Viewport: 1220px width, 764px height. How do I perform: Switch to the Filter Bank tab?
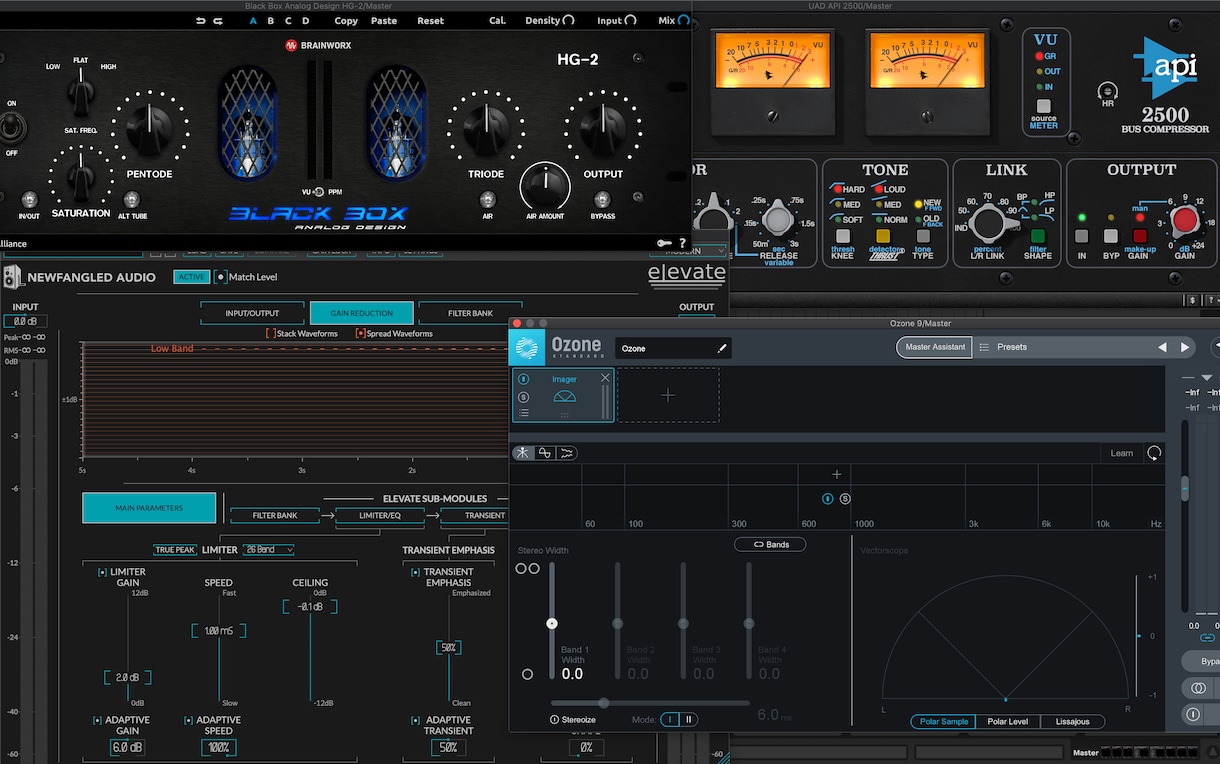pos(470,313)
